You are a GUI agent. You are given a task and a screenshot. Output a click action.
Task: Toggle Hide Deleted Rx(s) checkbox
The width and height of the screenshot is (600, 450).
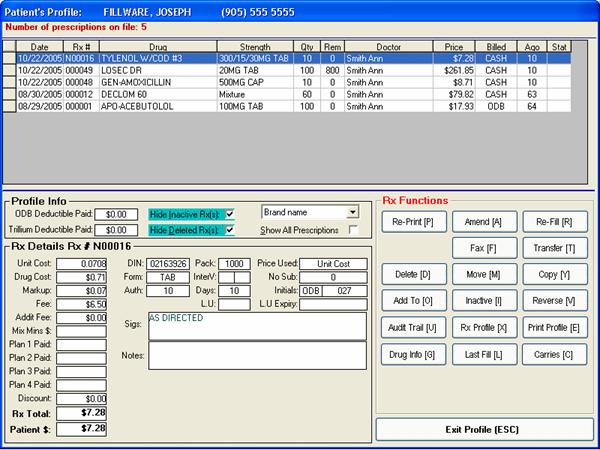tap(230, 230)
